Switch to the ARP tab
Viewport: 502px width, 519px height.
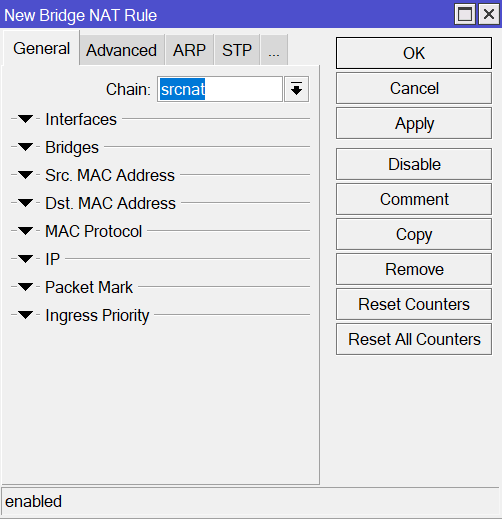coord(189,50)
